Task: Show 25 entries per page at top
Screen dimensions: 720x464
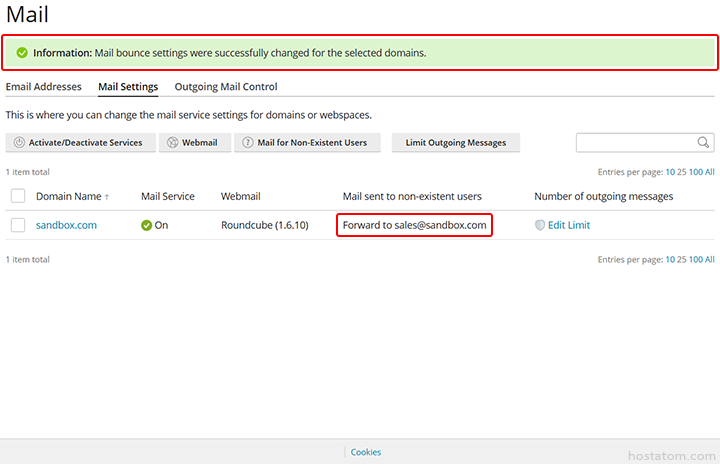Action: 682,172
